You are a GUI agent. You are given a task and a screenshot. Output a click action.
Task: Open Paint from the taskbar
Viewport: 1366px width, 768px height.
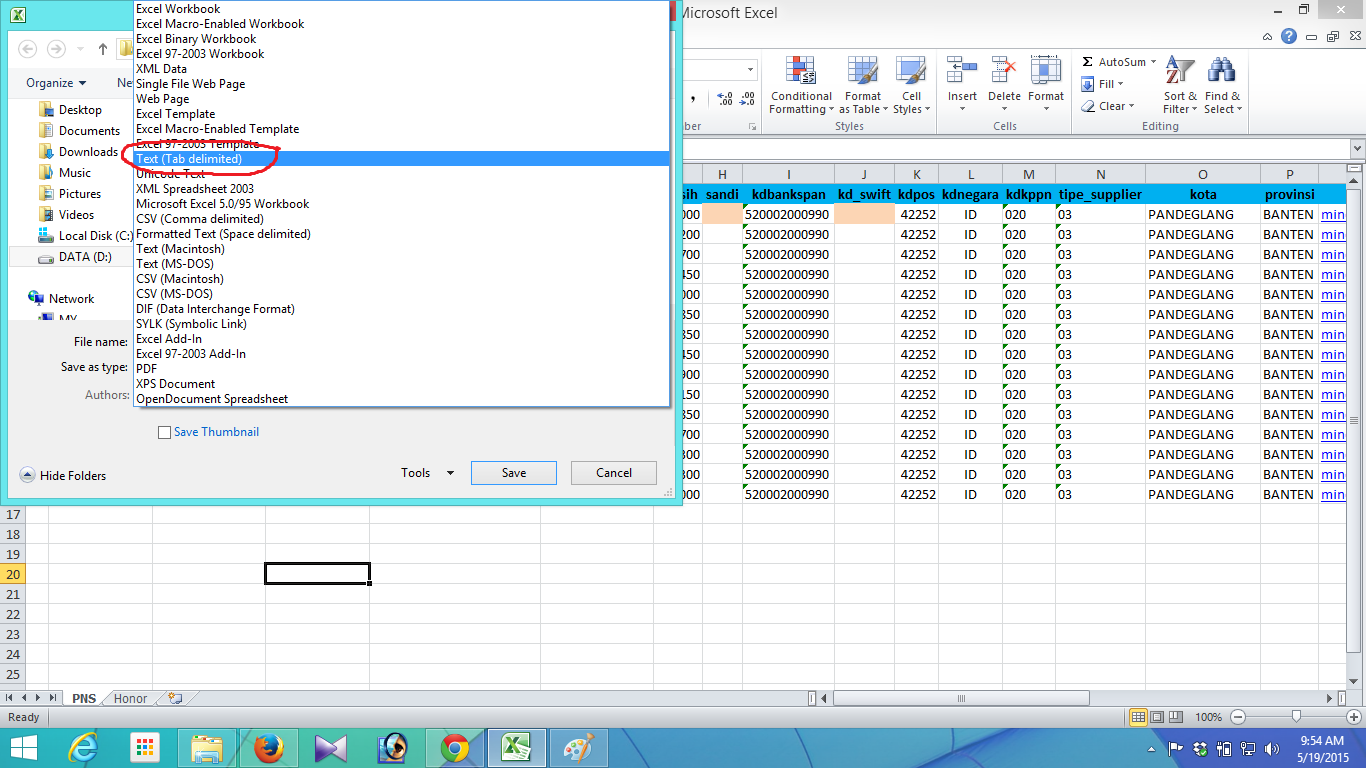pos(579,748)
